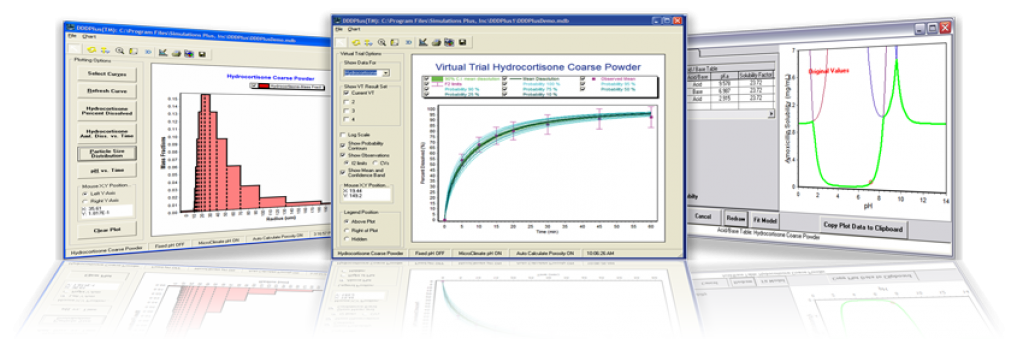1023x362 pixels.
Task: Toggle the 3D icon in the left window toolbar
Action: pyautogui.click(x=148, y=52)
